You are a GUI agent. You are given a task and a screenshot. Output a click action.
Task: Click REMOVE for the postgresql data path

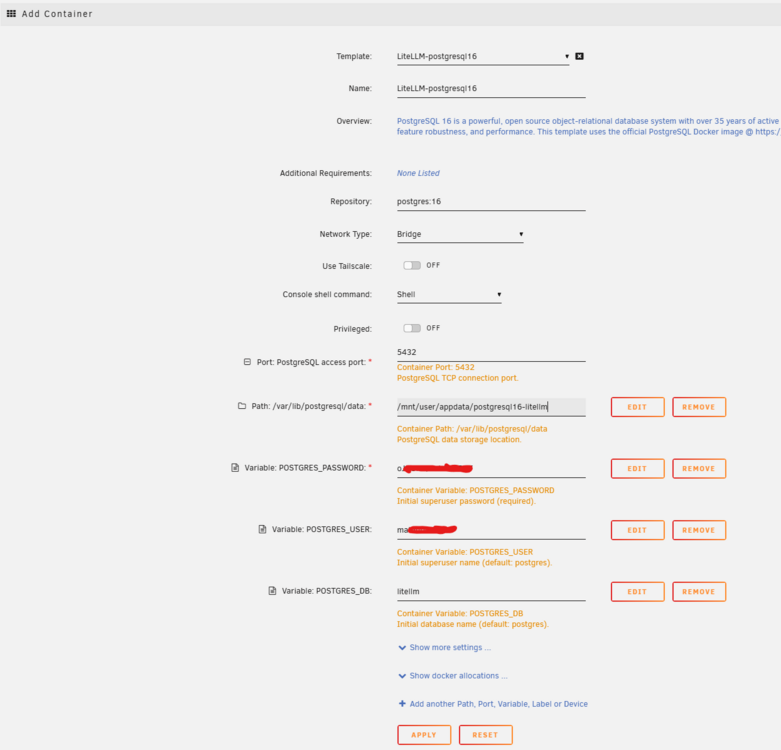point(699,407)
